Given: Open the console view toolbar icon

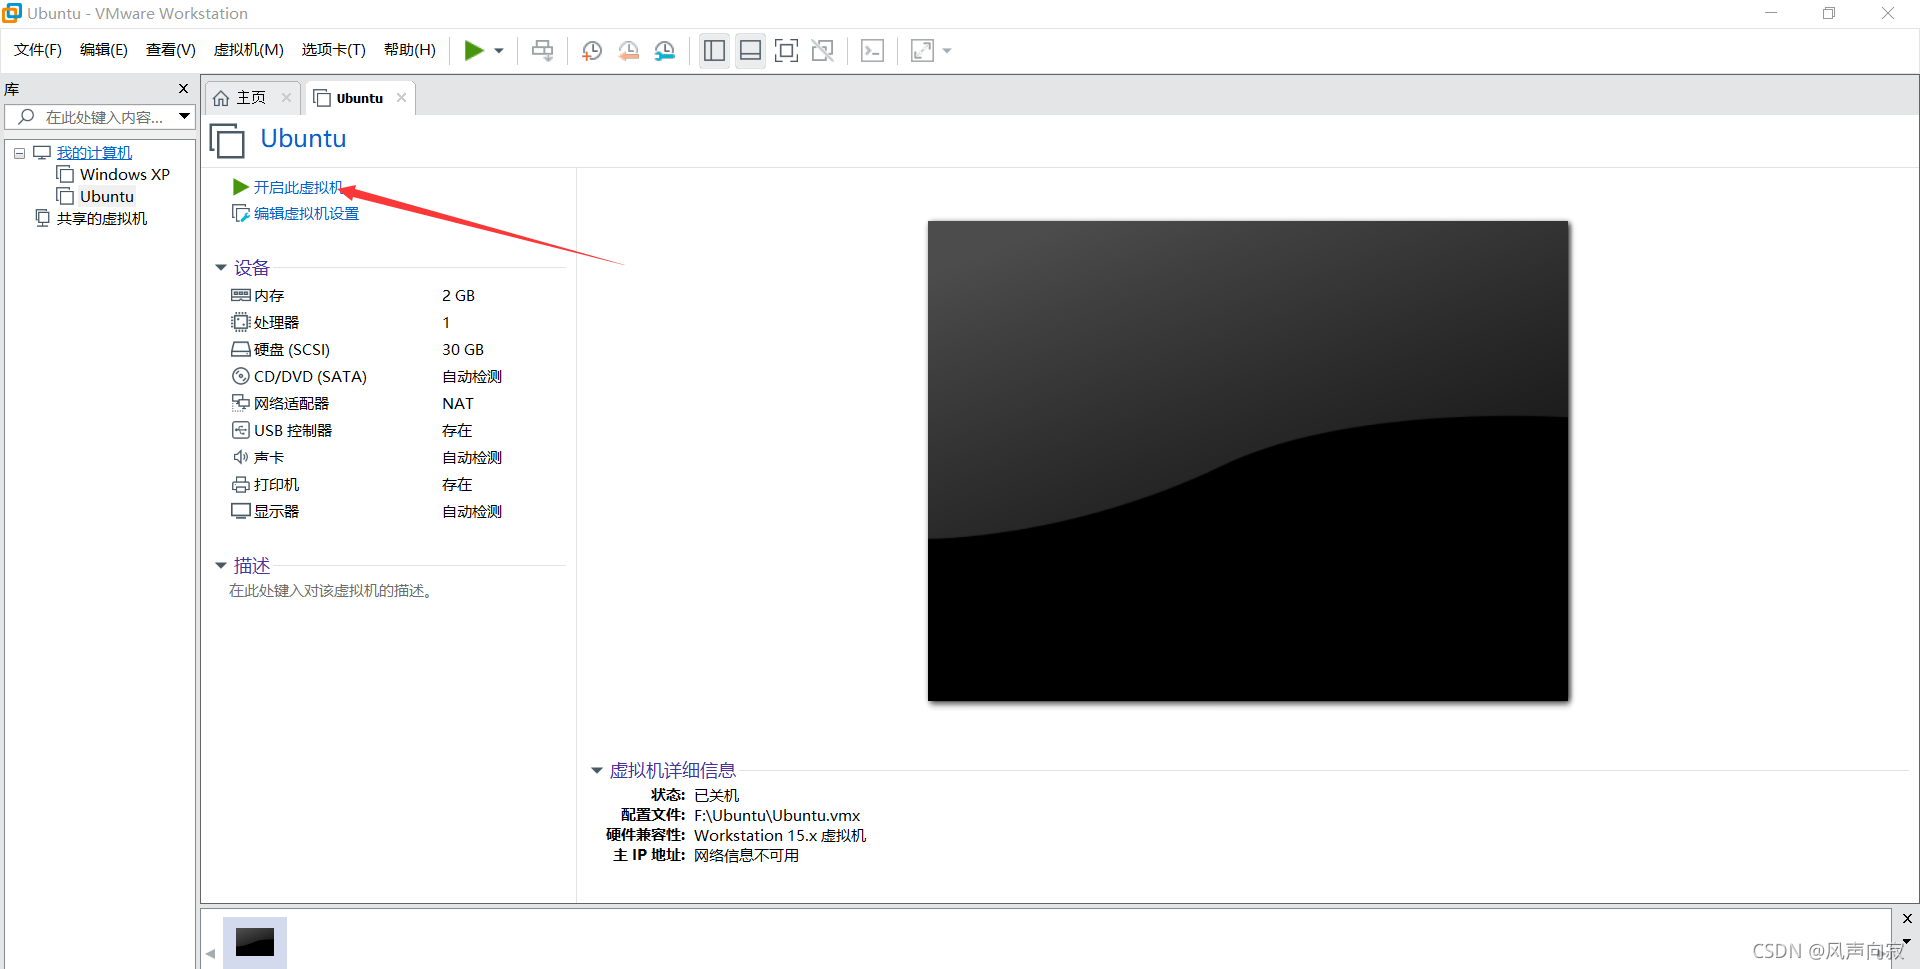Looking at the screenshot, I should [872, 51].
